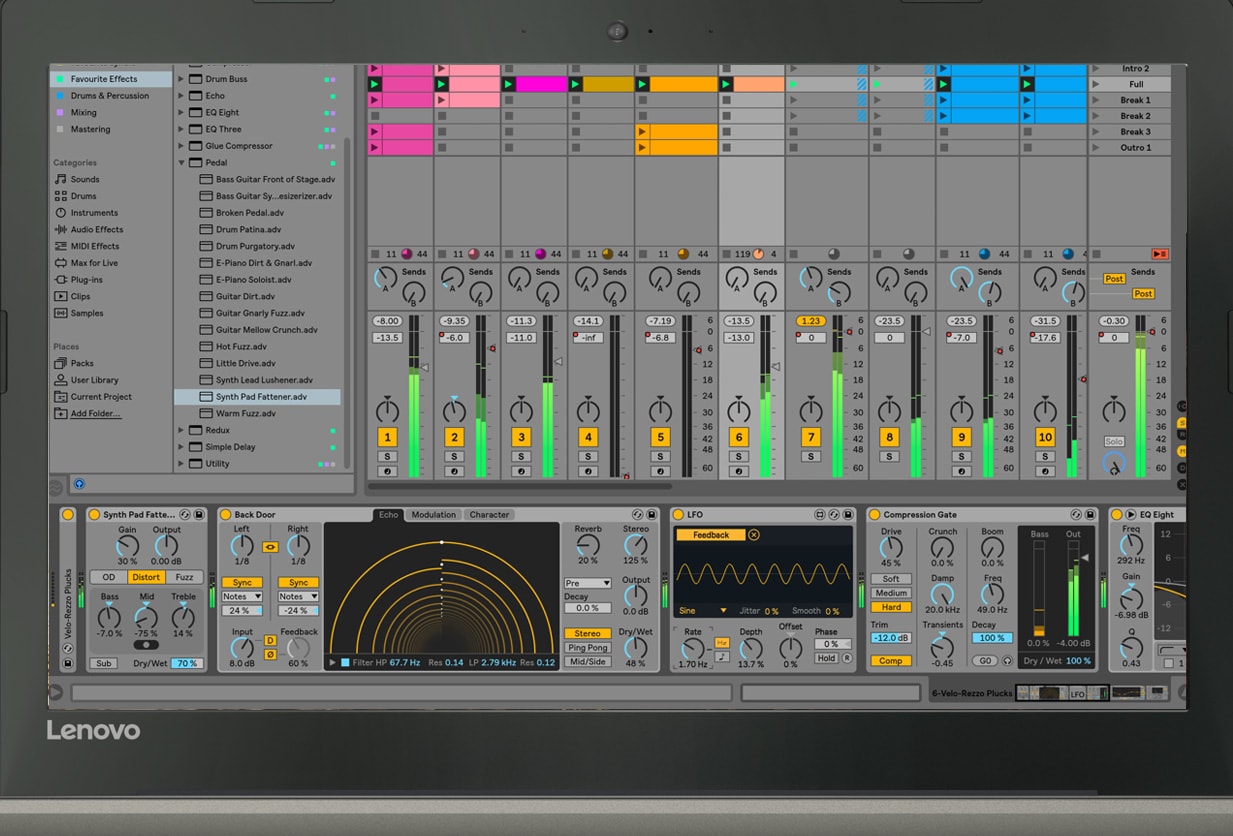The height and width of the screenshot is (836, 1233).
Task: Click the Echo phase invert Ø button
Action: (270, 655)
